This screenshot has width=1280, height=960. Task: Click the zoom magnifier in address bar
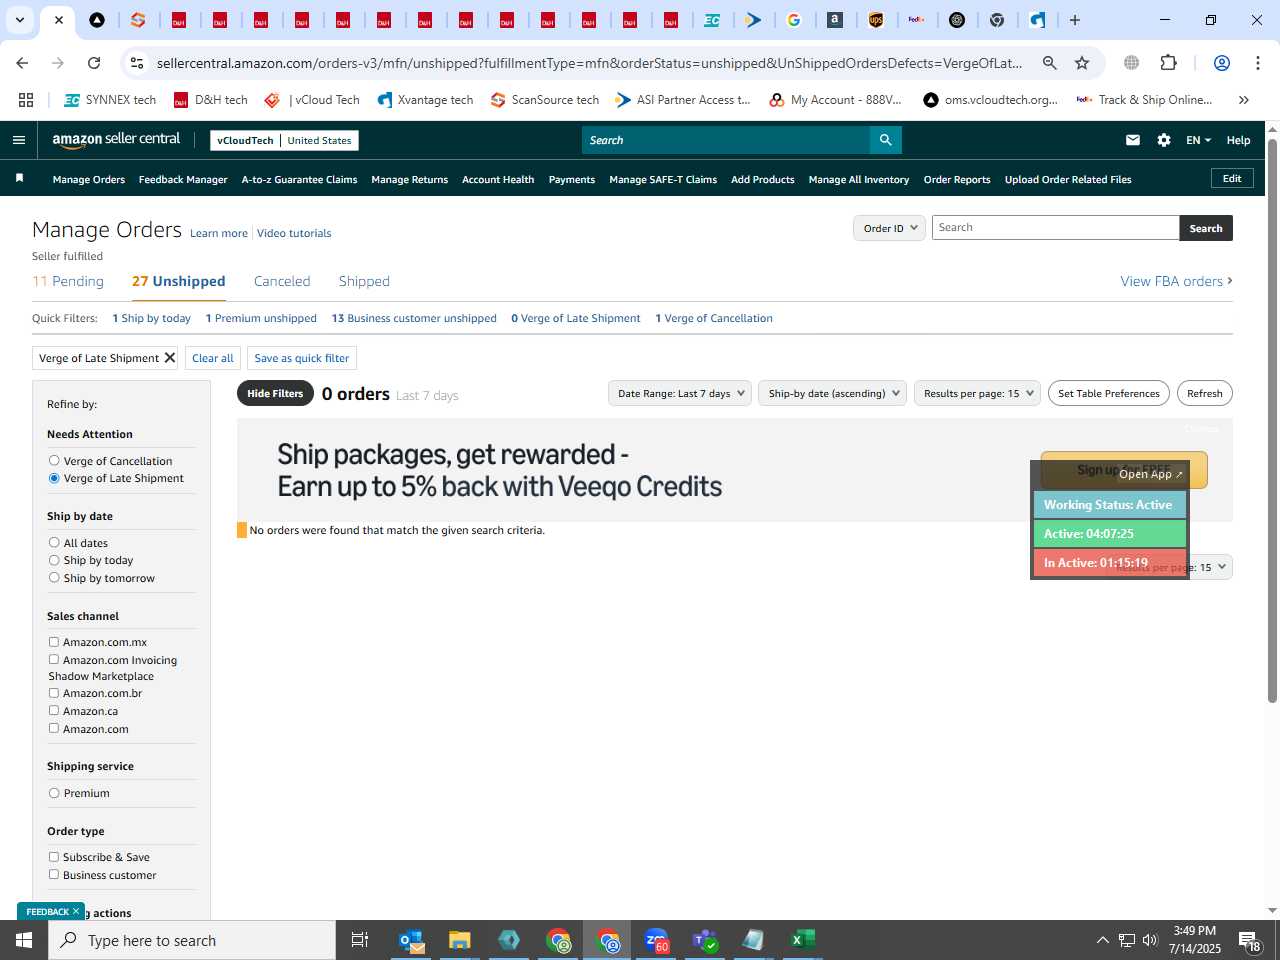click(1049, 63)
